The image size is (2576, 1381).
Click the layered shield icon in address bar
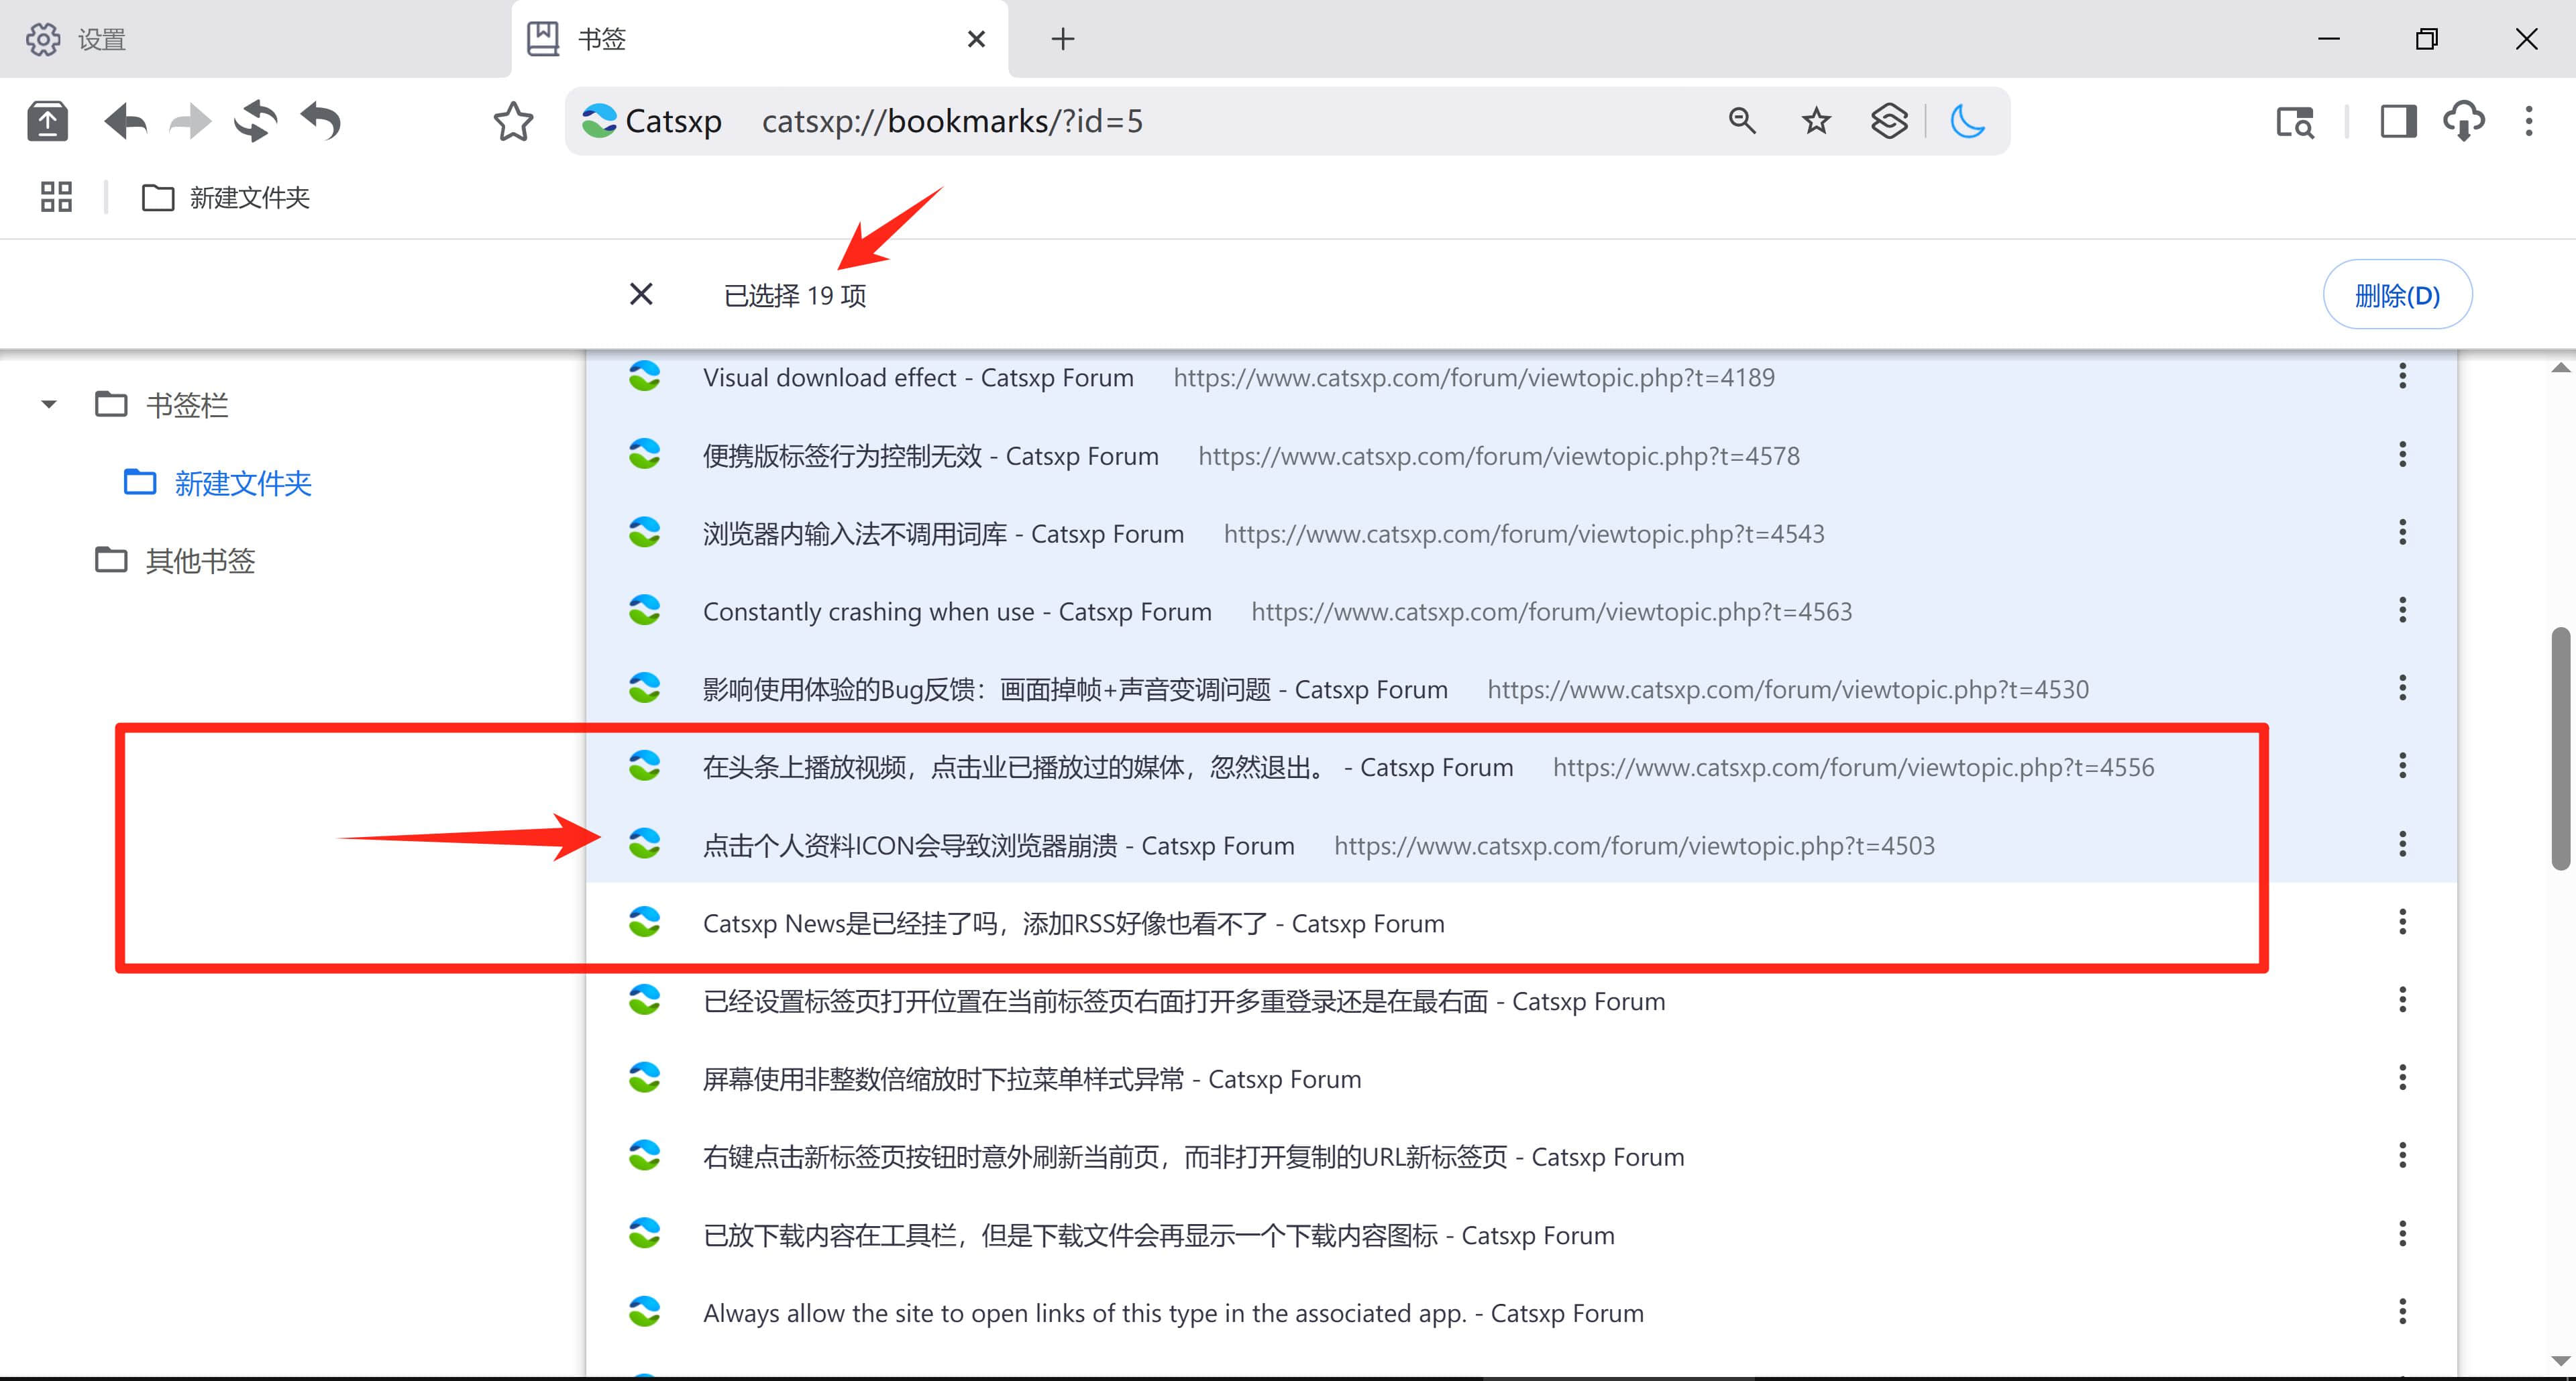[1889, 121]
